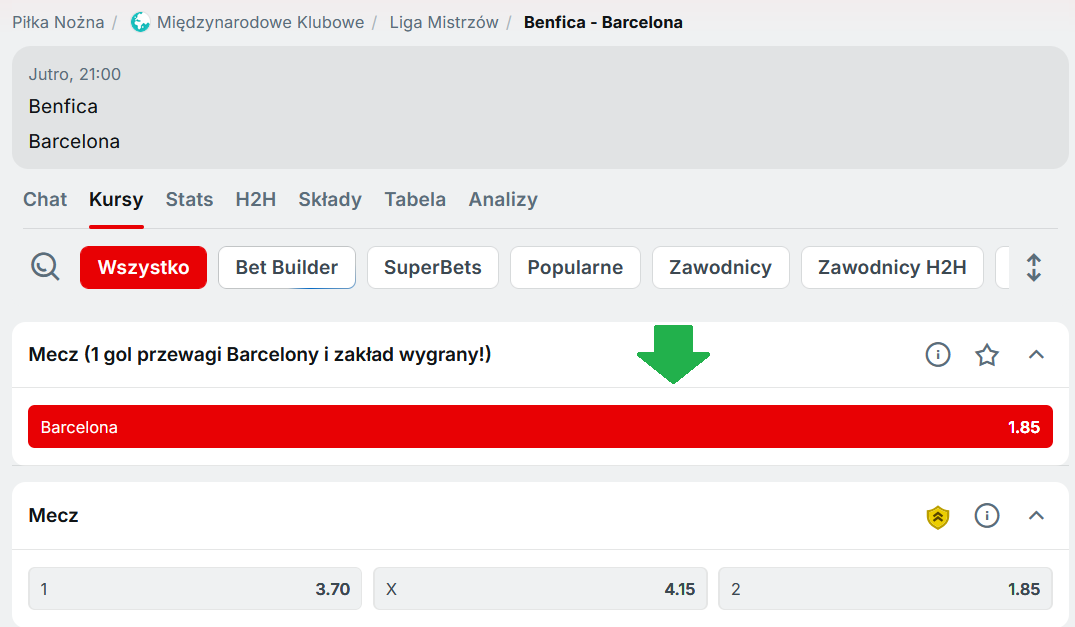Open info for Barcelona one-goal-lead market

click(x=937, y=354)
